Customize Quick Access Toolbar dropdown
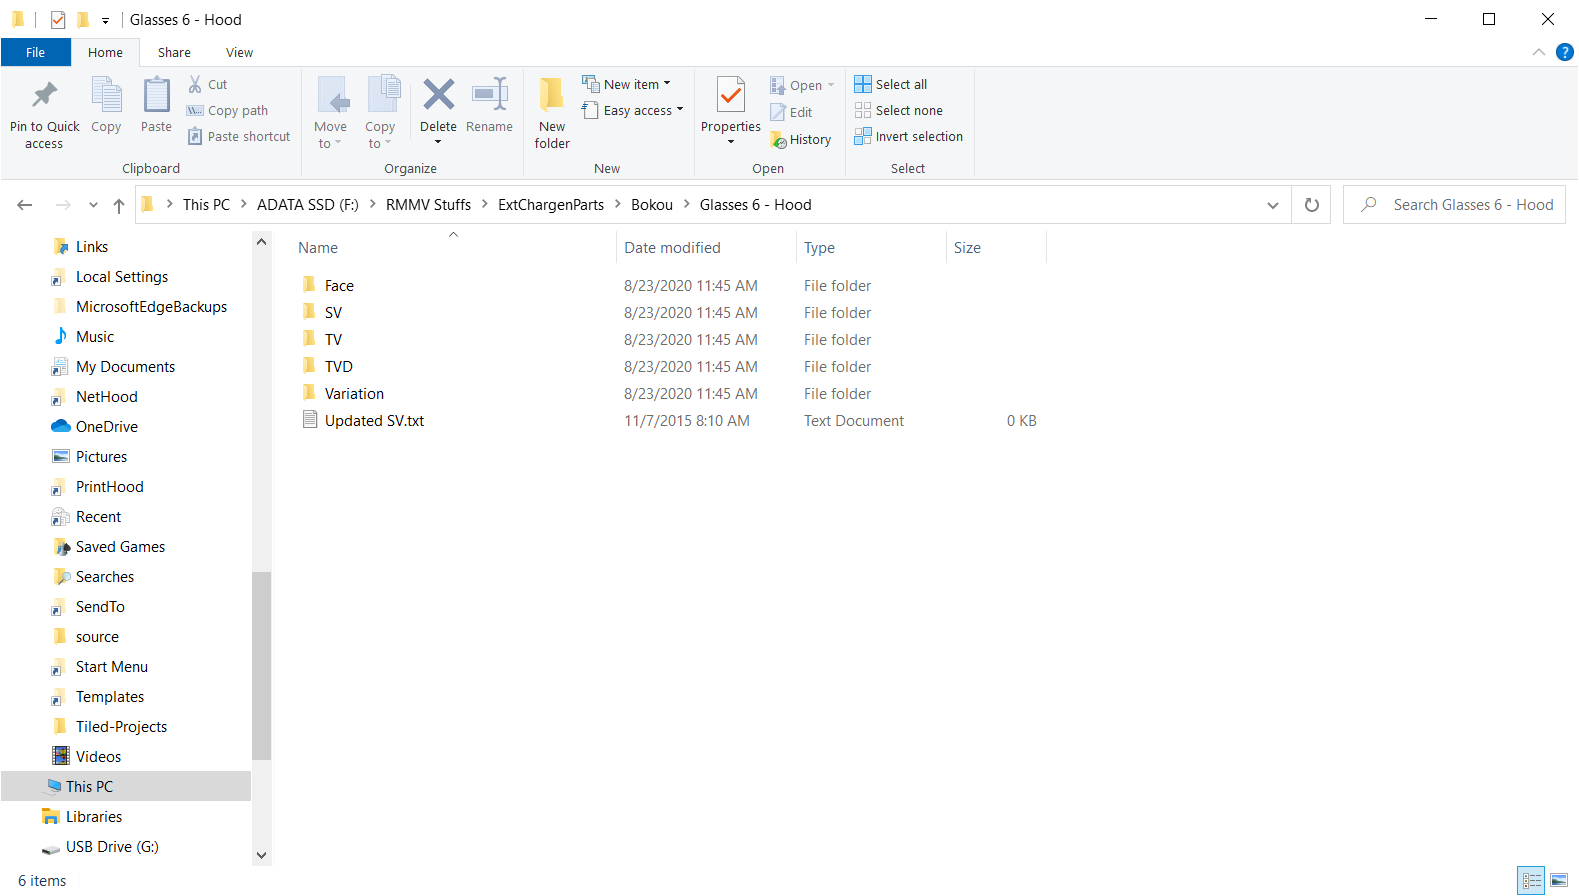Viewport: 1579px width, 896px height. pos(105,20)
